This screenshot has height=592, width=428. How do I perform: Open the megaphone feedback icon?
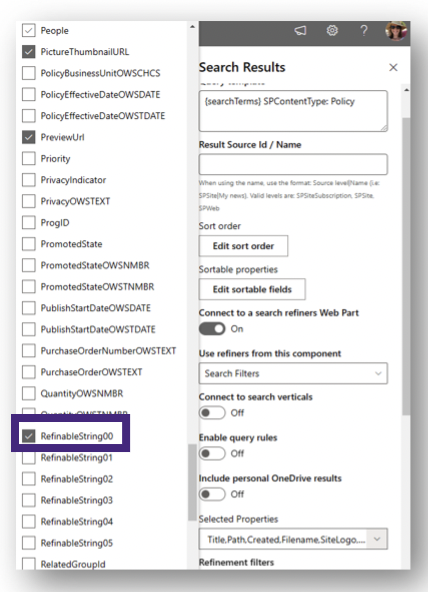300,31
